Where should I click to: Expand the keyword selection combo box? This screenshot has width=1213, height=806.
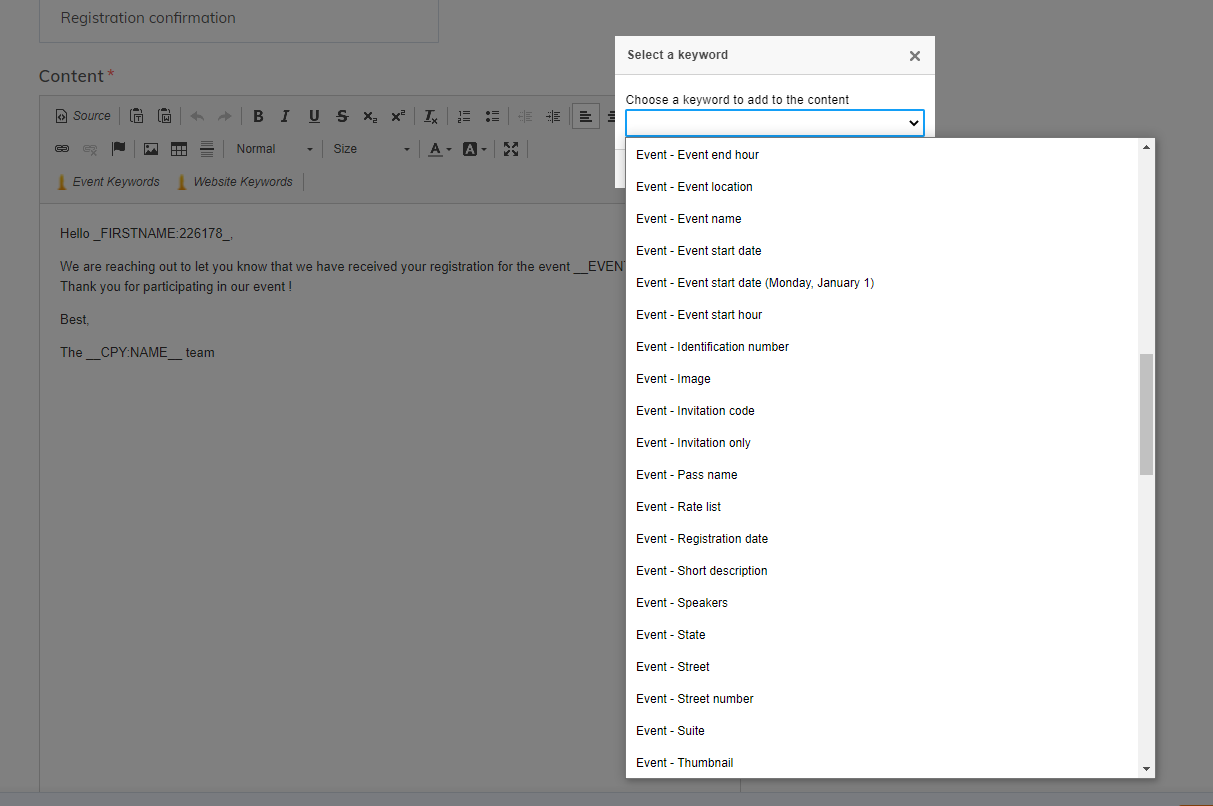tap(774, 123)
